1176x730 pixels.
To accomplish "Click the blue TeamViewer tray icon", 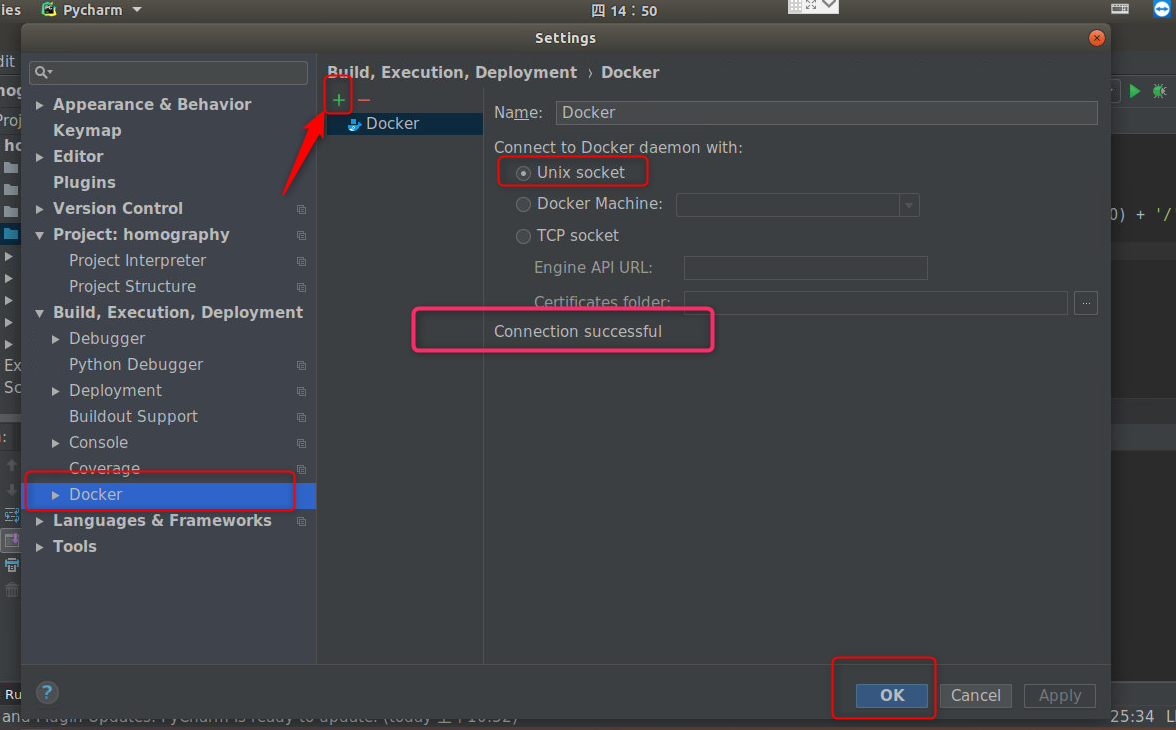I will pyautogui.click(x=1161, y=9).
